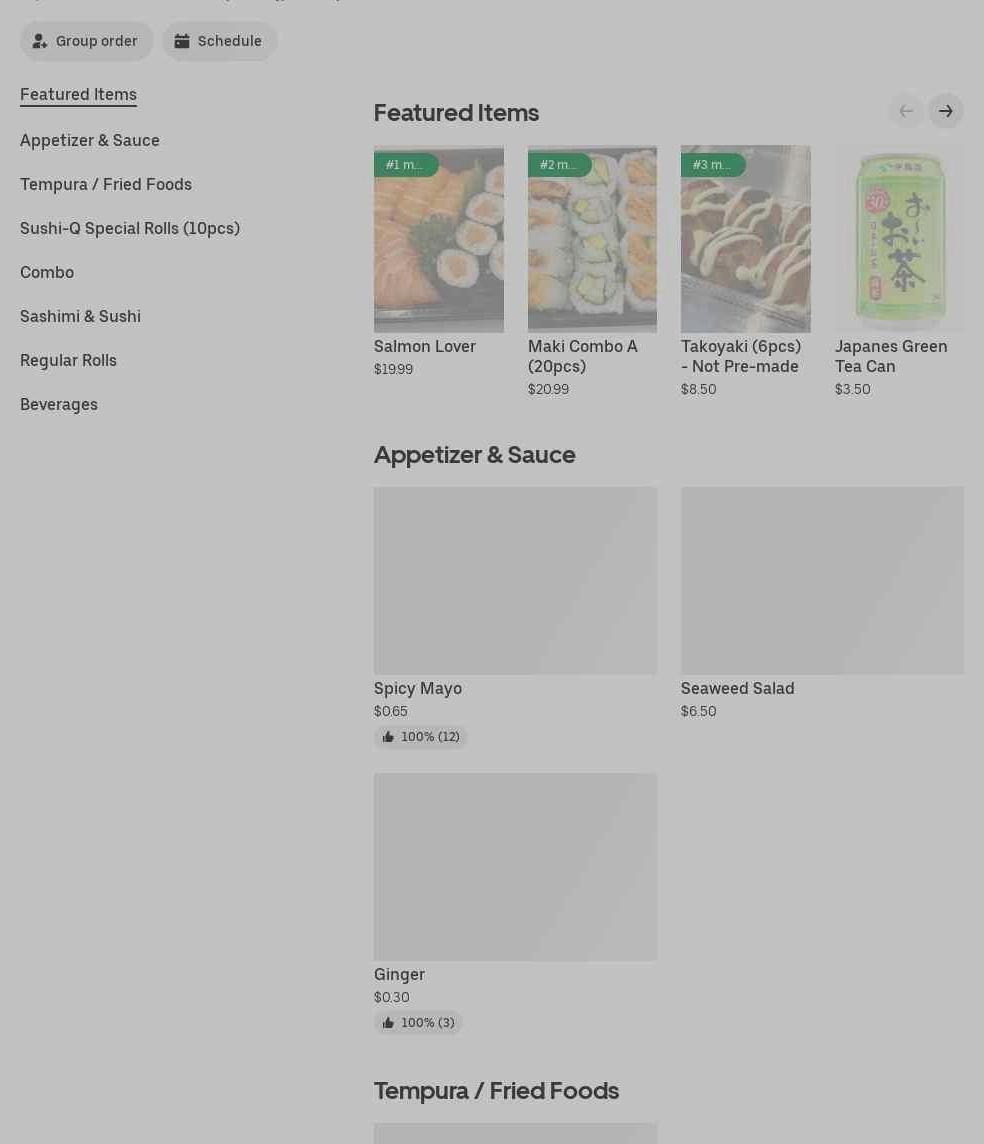Open the Salmon Lover item title
The width and height of the screenshot is (984, 1144).
(425, 347)
